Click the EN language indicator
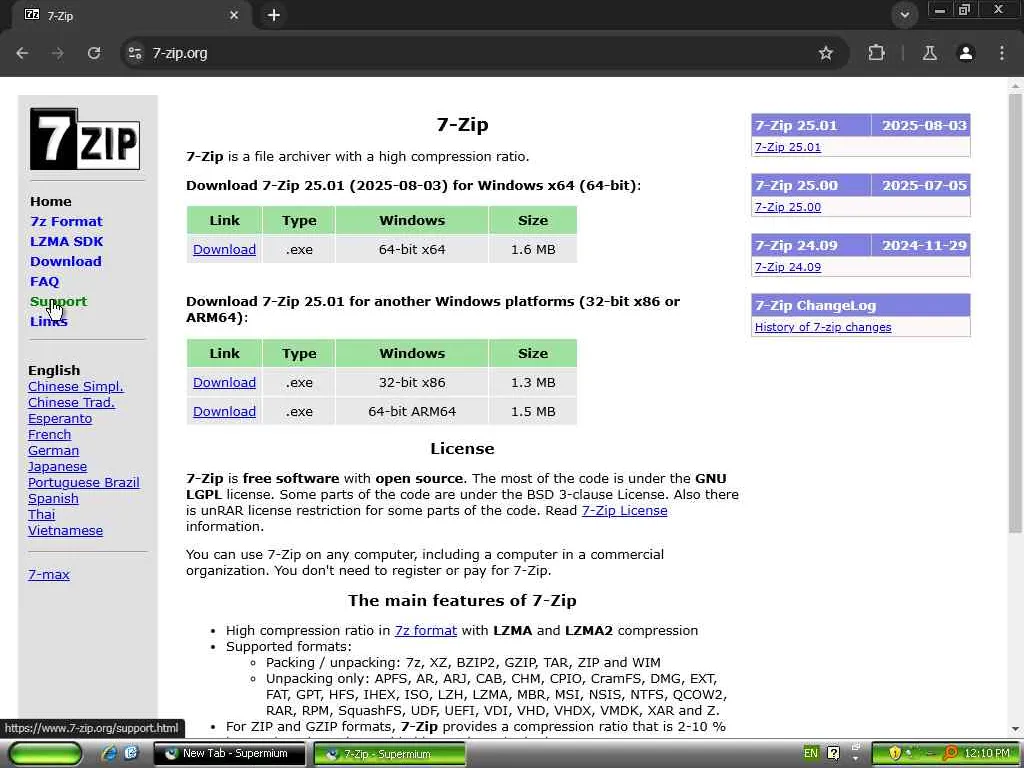This screenshot has width=1024, height=768. (x=810, y=753)
